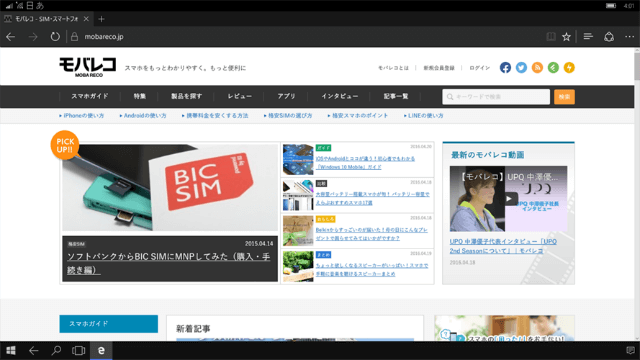Open the BIC SIM pickup image
This screenshot has height=360, width=640.
(x=170, y=188)
